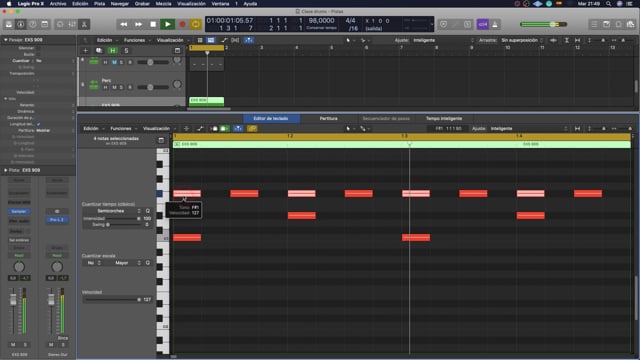Fast forward the transport
The image size is (640, 360).
(x=138, y=24)
